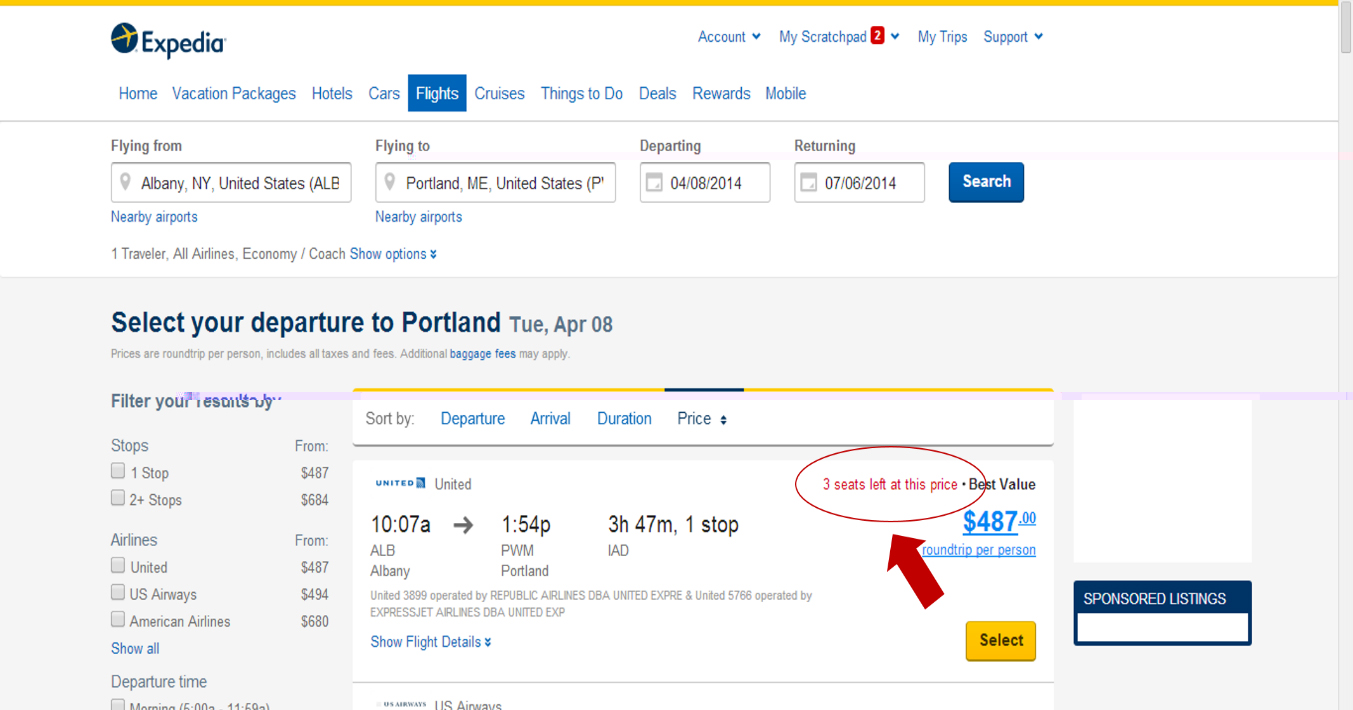Screen dimensions: 1353x710
Task: Click the United airline logo
Action: tap(401, 483)
